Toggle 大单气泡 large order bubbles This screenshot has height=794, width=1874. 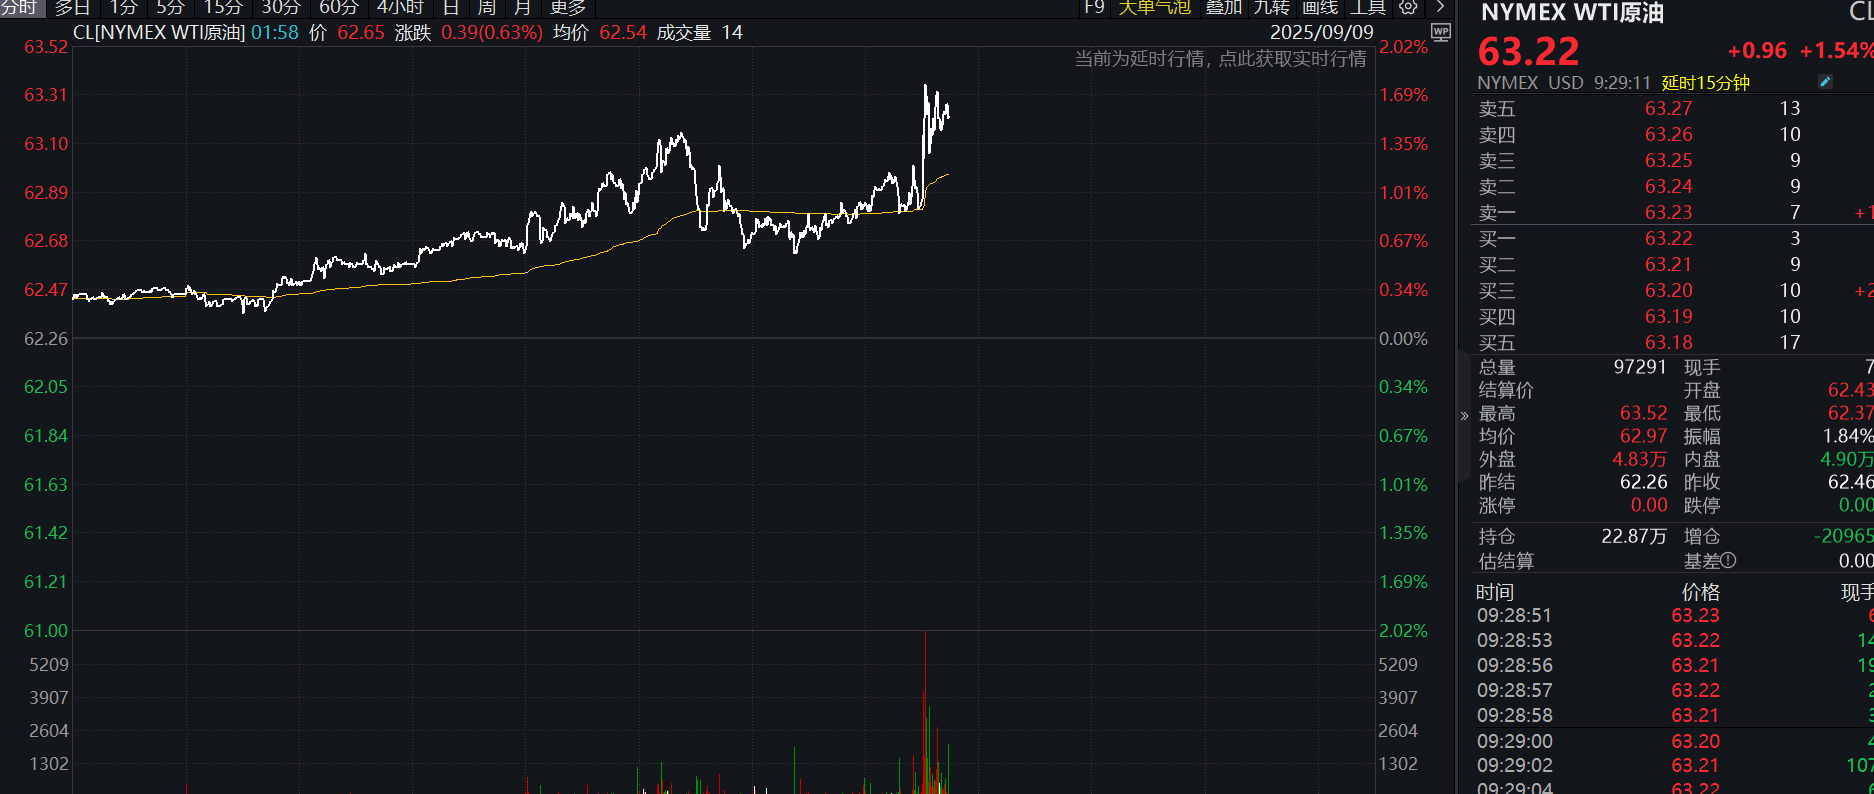1154,7
